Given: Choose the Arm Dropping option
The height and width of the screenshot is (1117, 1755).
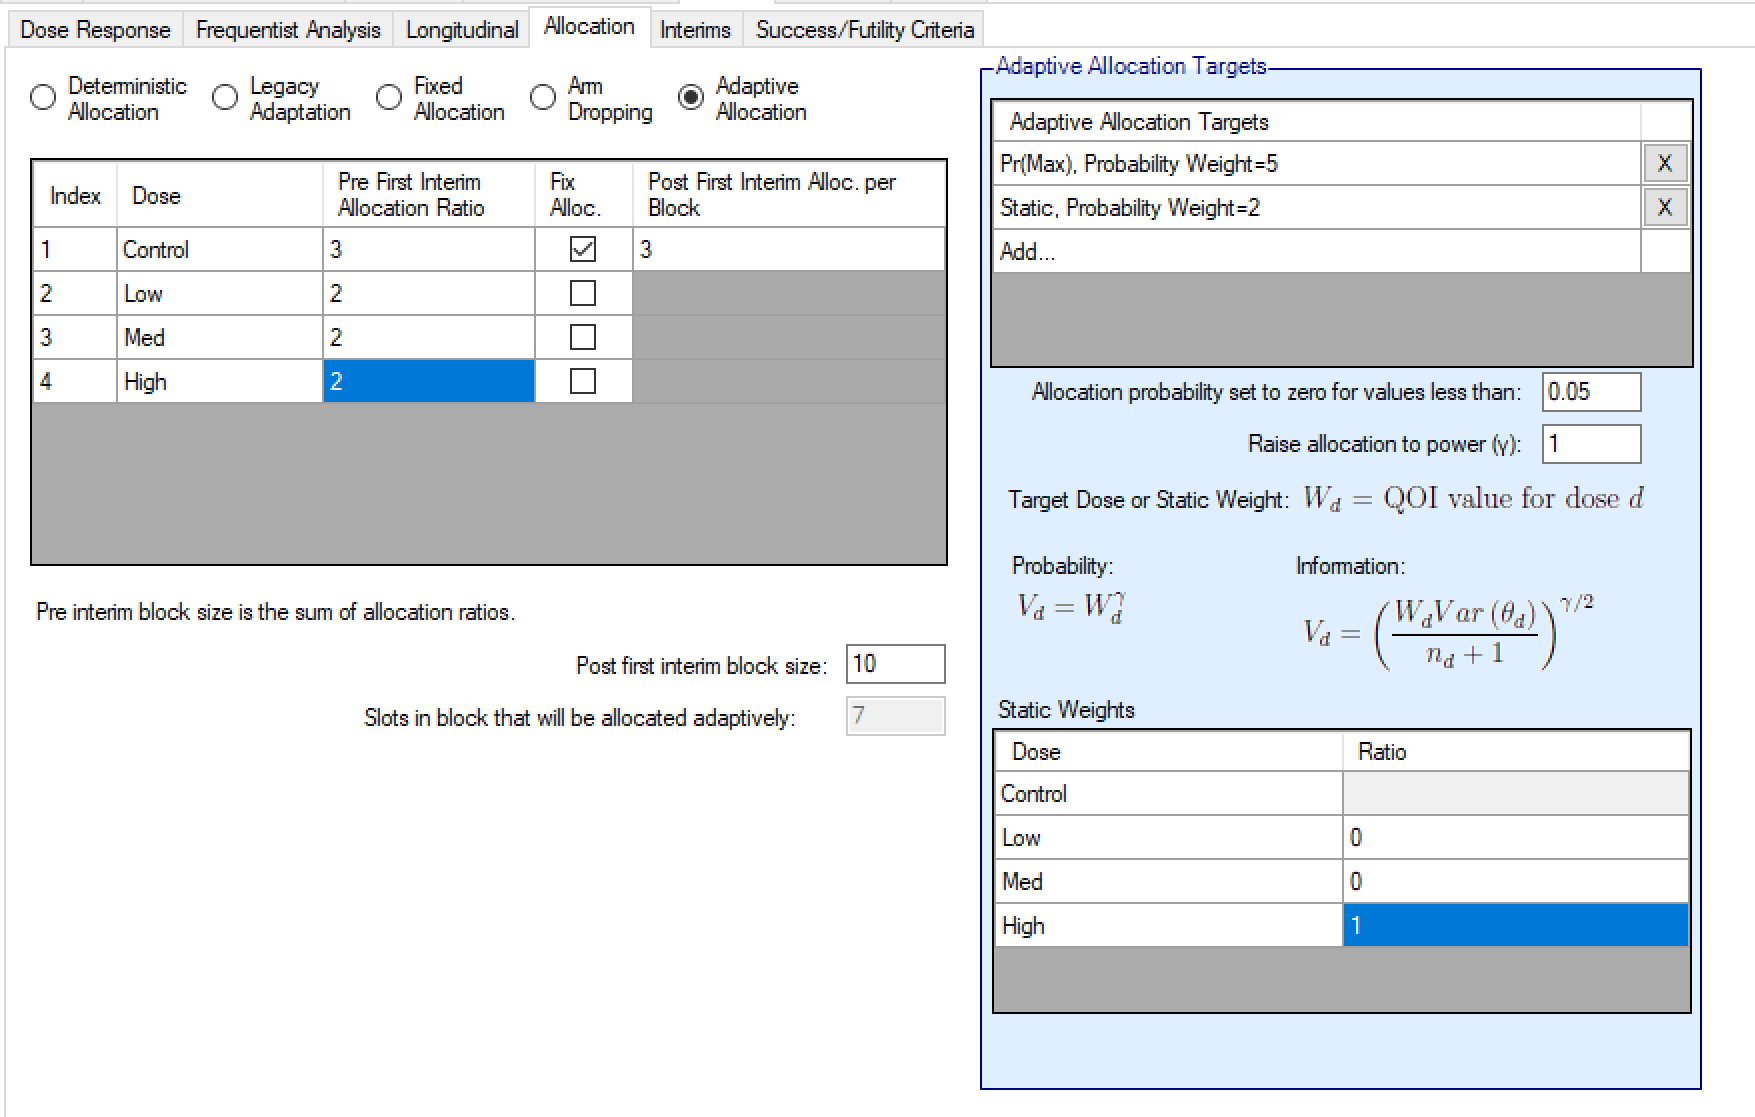Looking at the screenshot, I should click(x=543, y=98).
